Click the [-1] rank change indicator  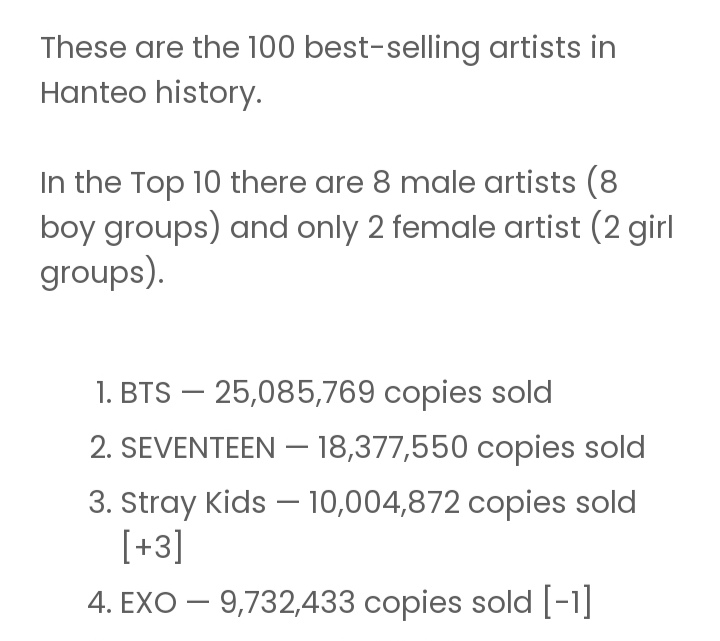(568, 602)
